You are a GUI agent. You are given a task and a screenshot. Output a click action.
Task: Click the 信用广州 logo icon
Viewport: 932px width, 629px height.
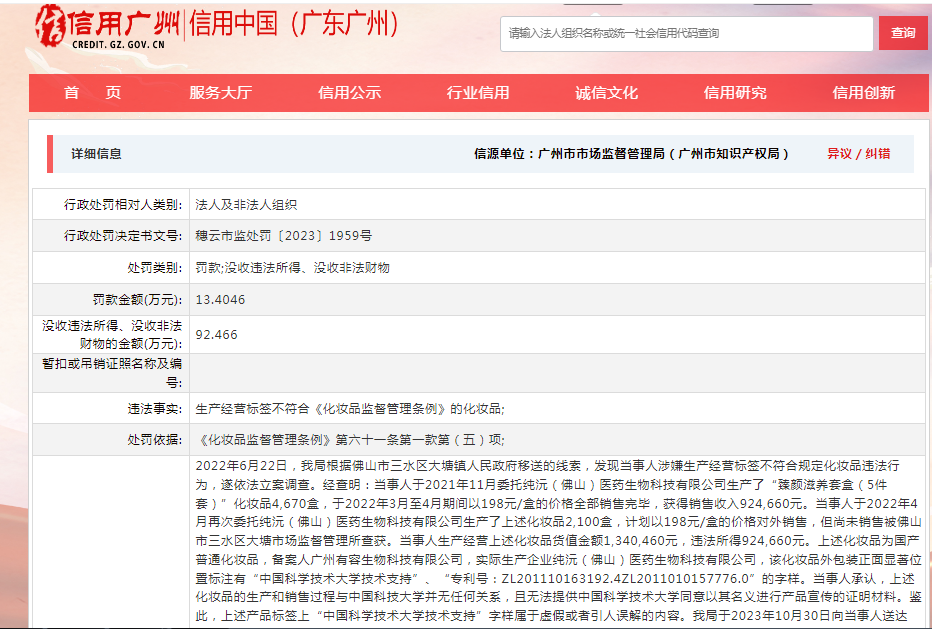pyautogui.click(x=50, y=25)
